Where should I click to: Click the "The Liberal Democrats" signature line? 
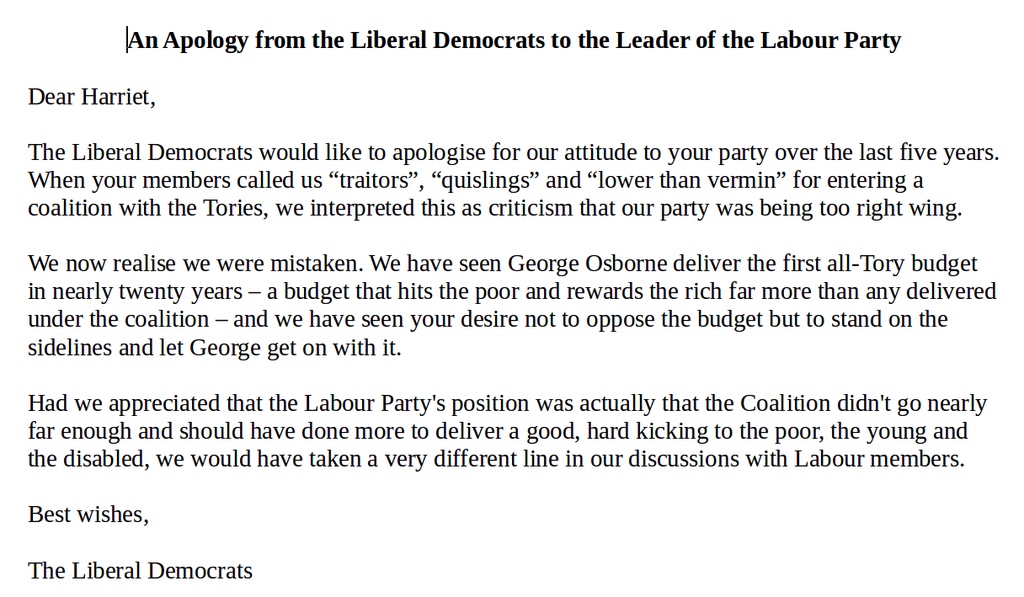140,571
